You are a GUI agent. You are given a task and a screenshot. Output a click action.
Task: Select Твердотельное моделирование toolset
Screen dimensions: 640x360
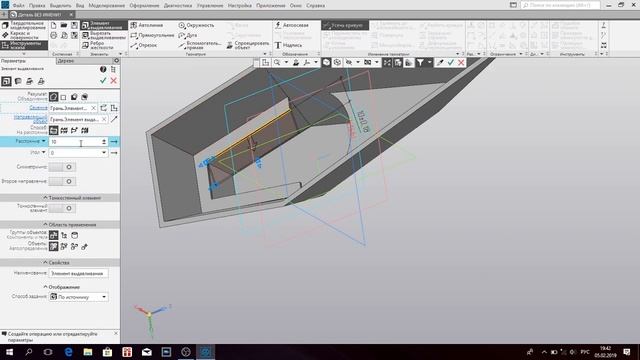[x=24, y=25]
